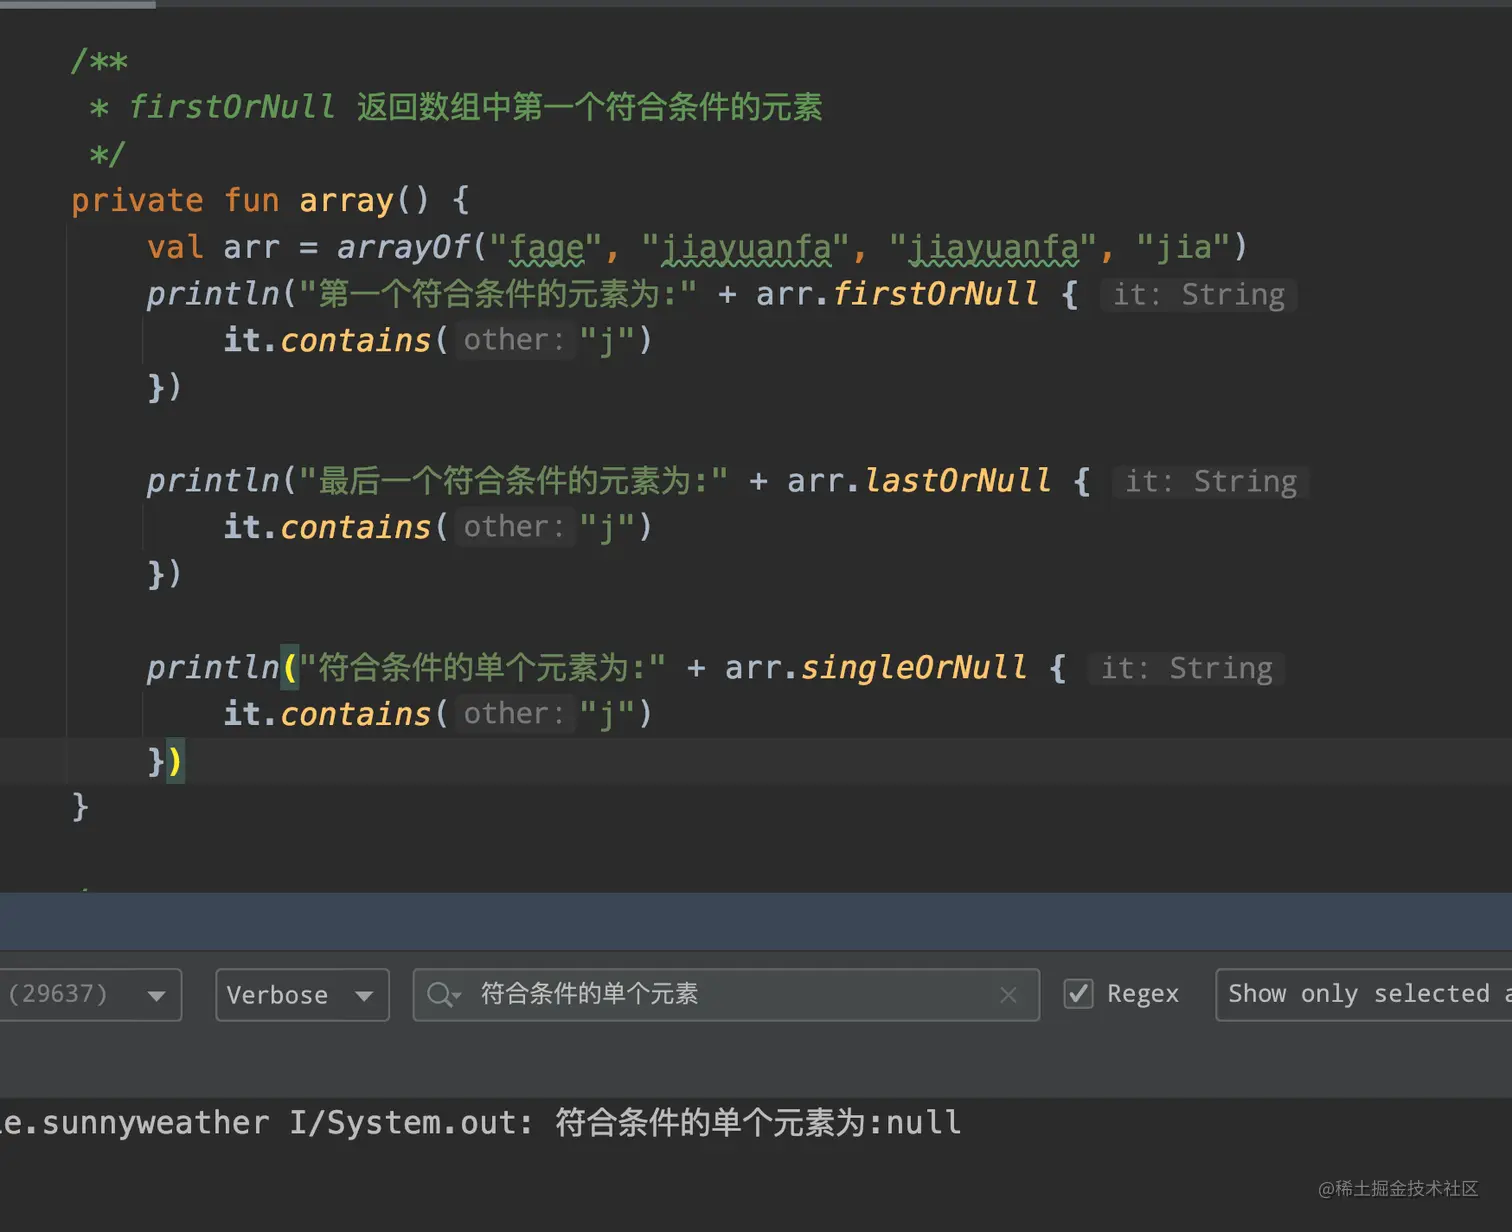Toggle the Regex checkbox
Viewport: 1512px width, 1232px height.
click(x=1078, y=993)
